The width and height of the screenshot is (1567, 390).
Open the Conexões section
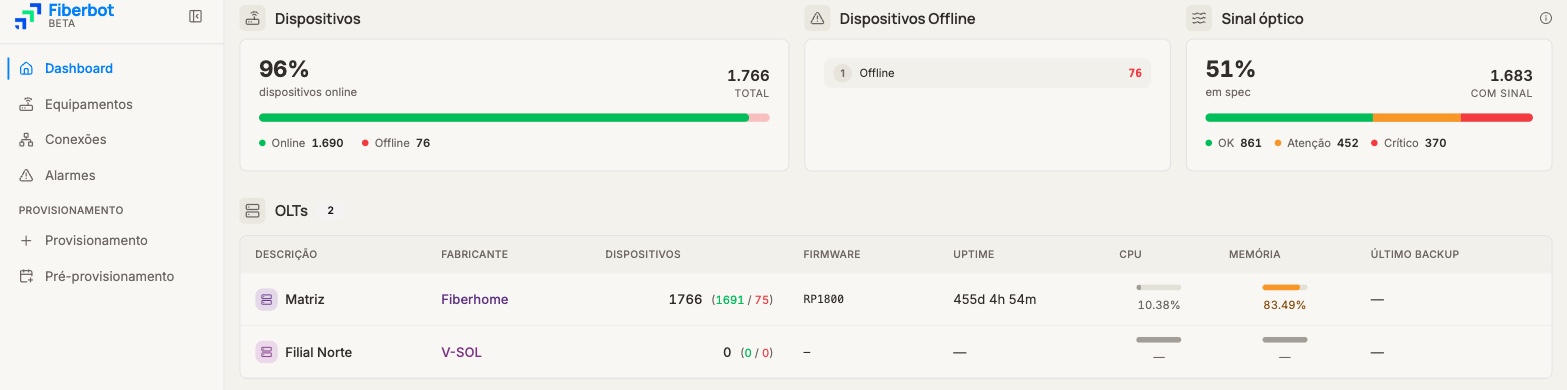(x=112, y=140)
